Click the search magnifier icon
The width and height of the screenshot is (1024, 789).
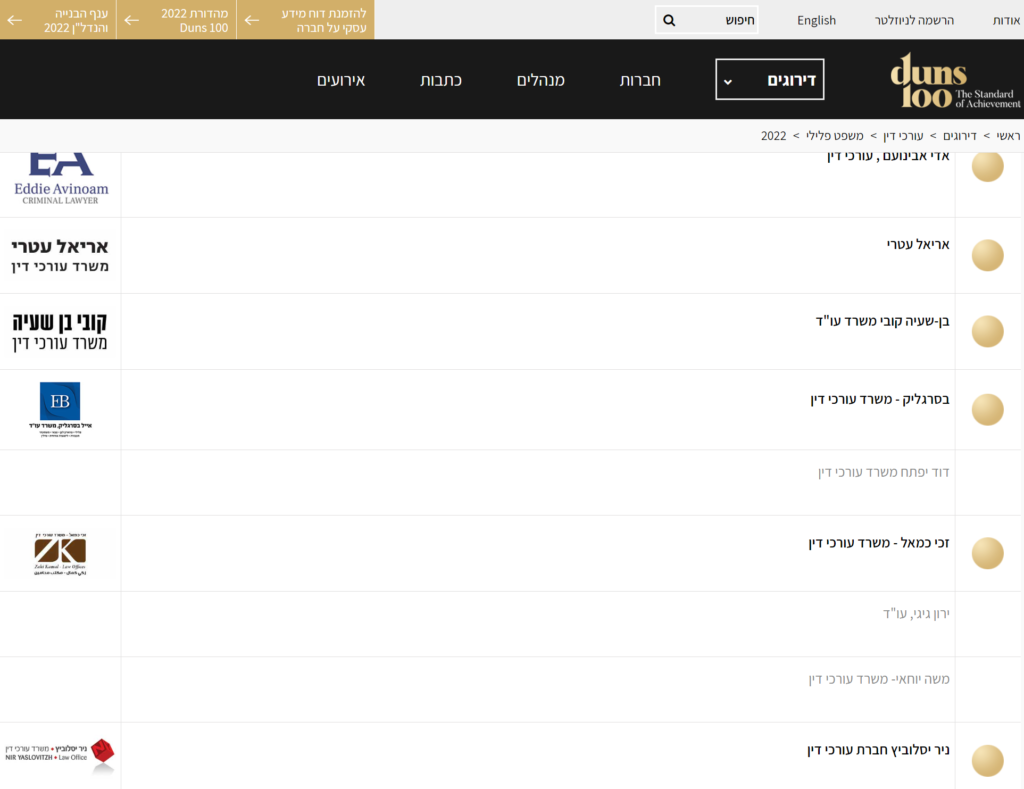click(669, 20)
